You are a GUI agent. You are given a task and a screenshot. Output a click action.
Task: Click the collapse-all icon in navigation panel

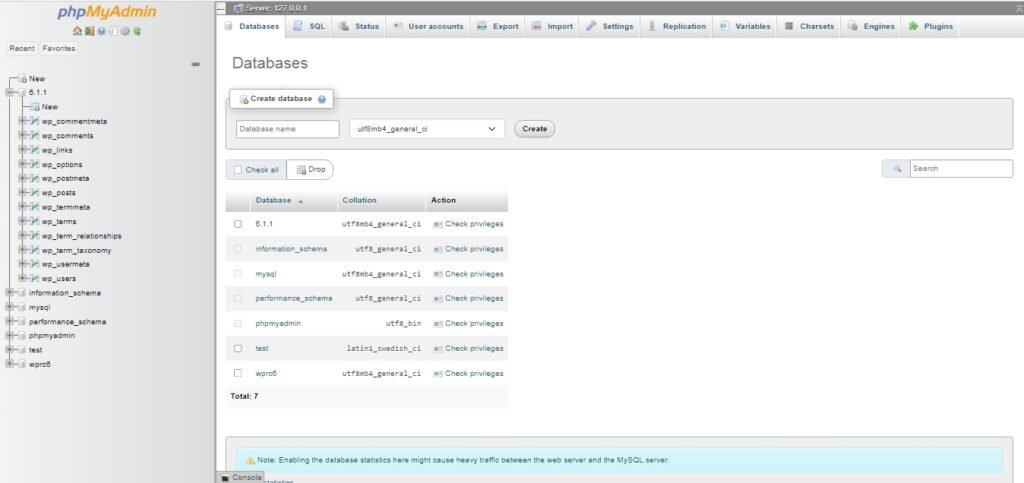click(x=195, y=64)
